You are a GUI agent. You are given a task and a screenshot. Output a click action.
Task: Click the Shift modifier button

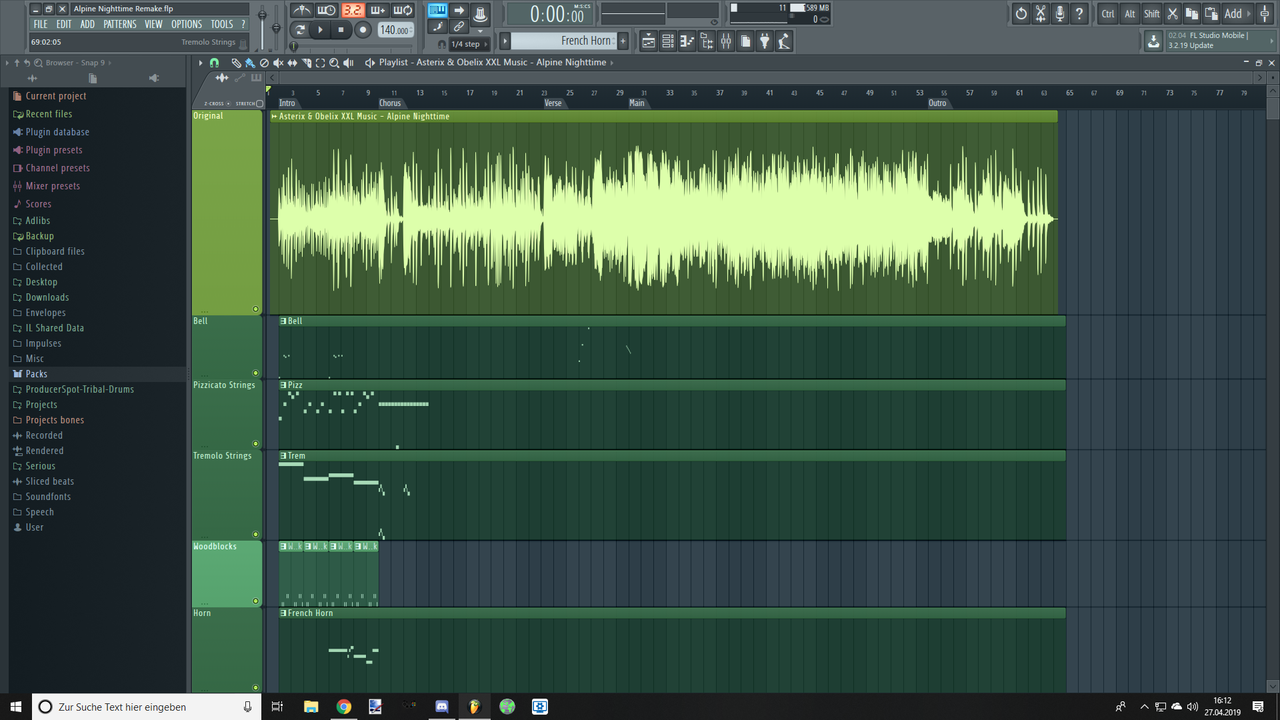point(1152,14)
